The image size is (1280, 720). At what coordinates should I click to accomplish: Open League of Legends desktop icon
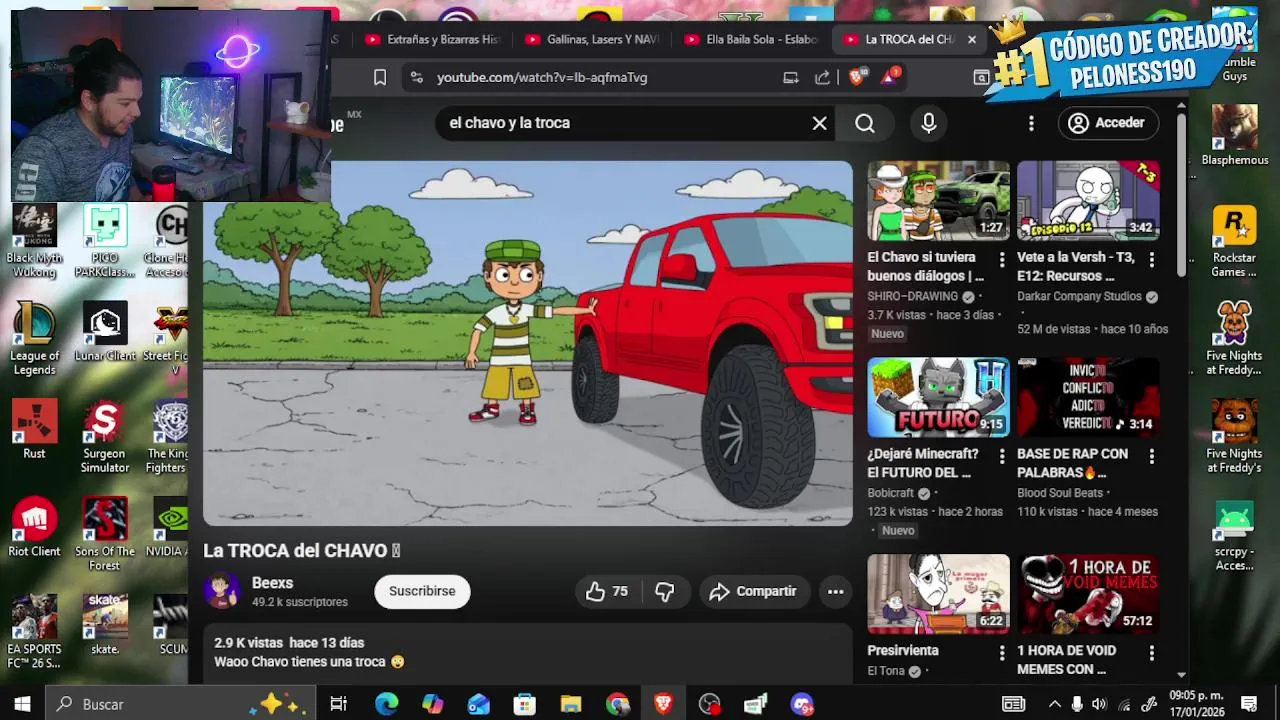click(x=35, y=338)
